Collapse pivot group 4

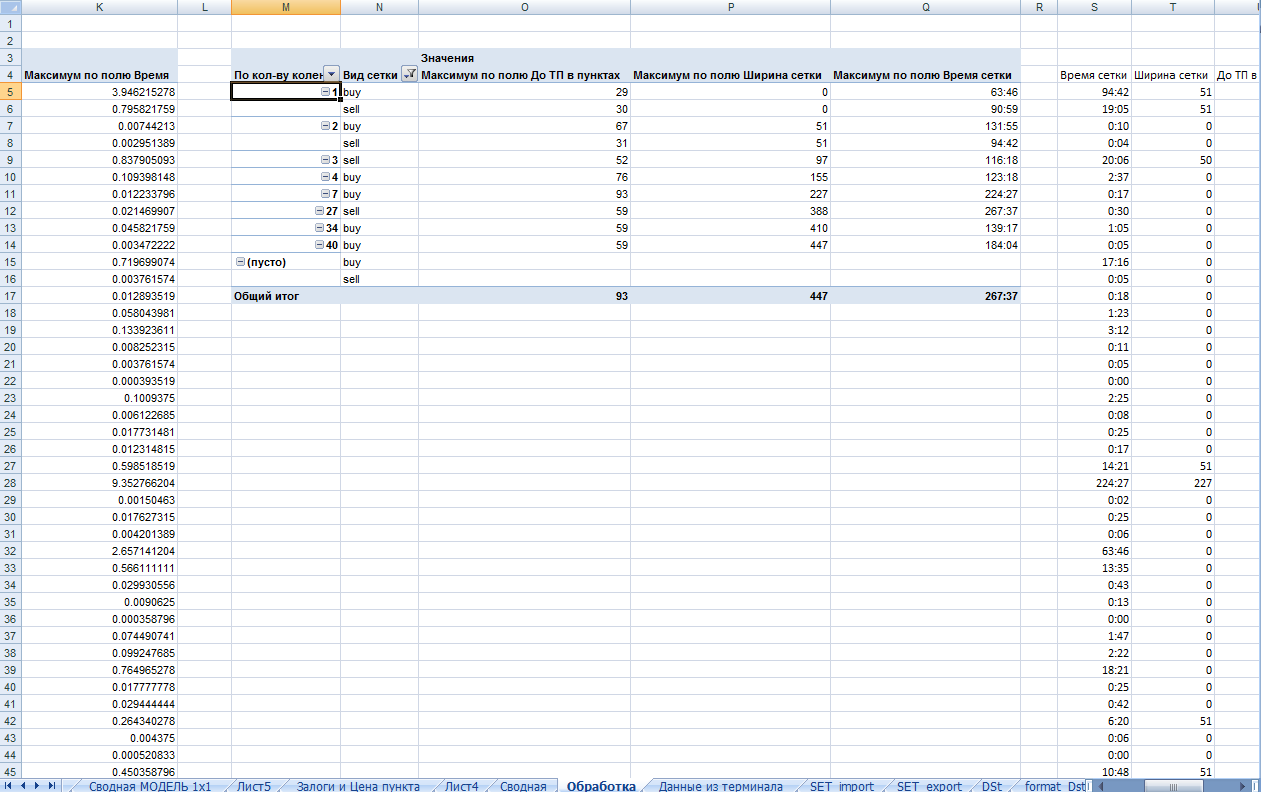pyautogui.click(x=326, y=177)
